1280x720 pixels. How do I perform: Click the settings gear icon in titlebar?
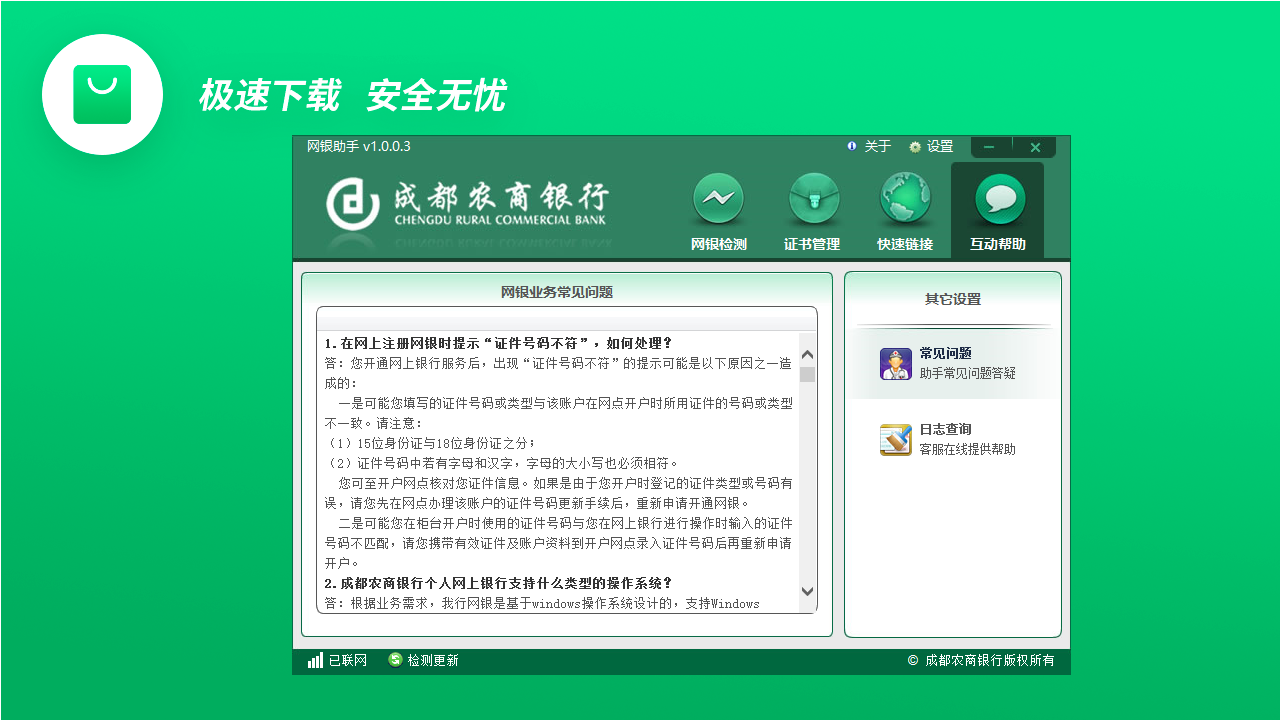915,146
